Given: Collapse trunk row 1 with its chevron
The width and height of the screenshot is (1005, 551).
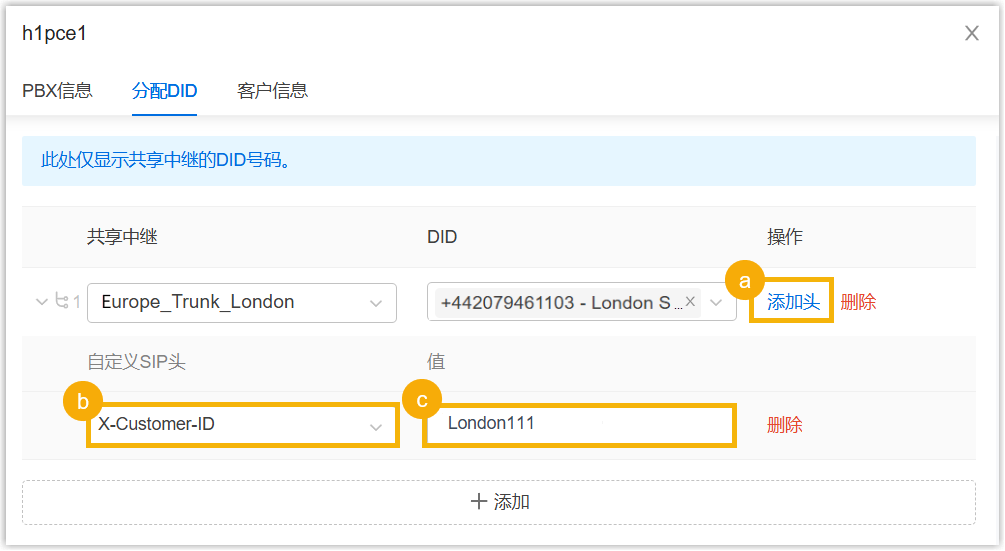Looking at the screenshot, I should click(41, 302).
